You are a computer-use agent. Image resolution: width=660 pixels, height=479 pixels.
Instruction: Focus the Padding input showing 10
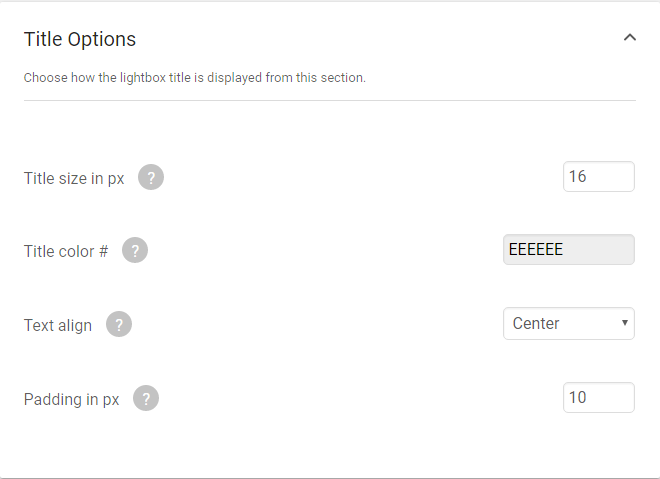(x=599, y=398)
